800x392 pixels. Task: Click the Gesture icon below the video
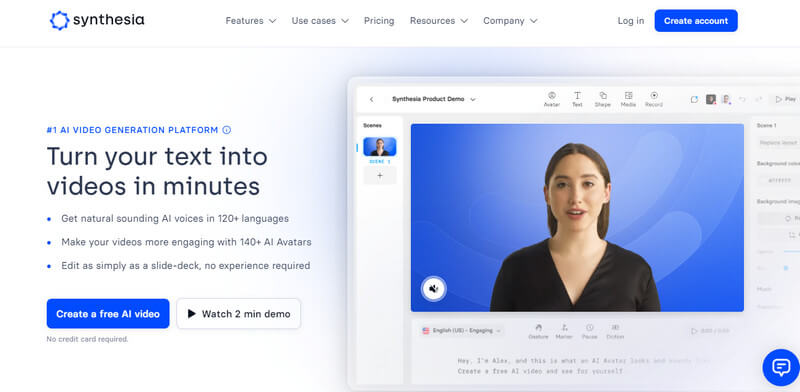[538, 331]
